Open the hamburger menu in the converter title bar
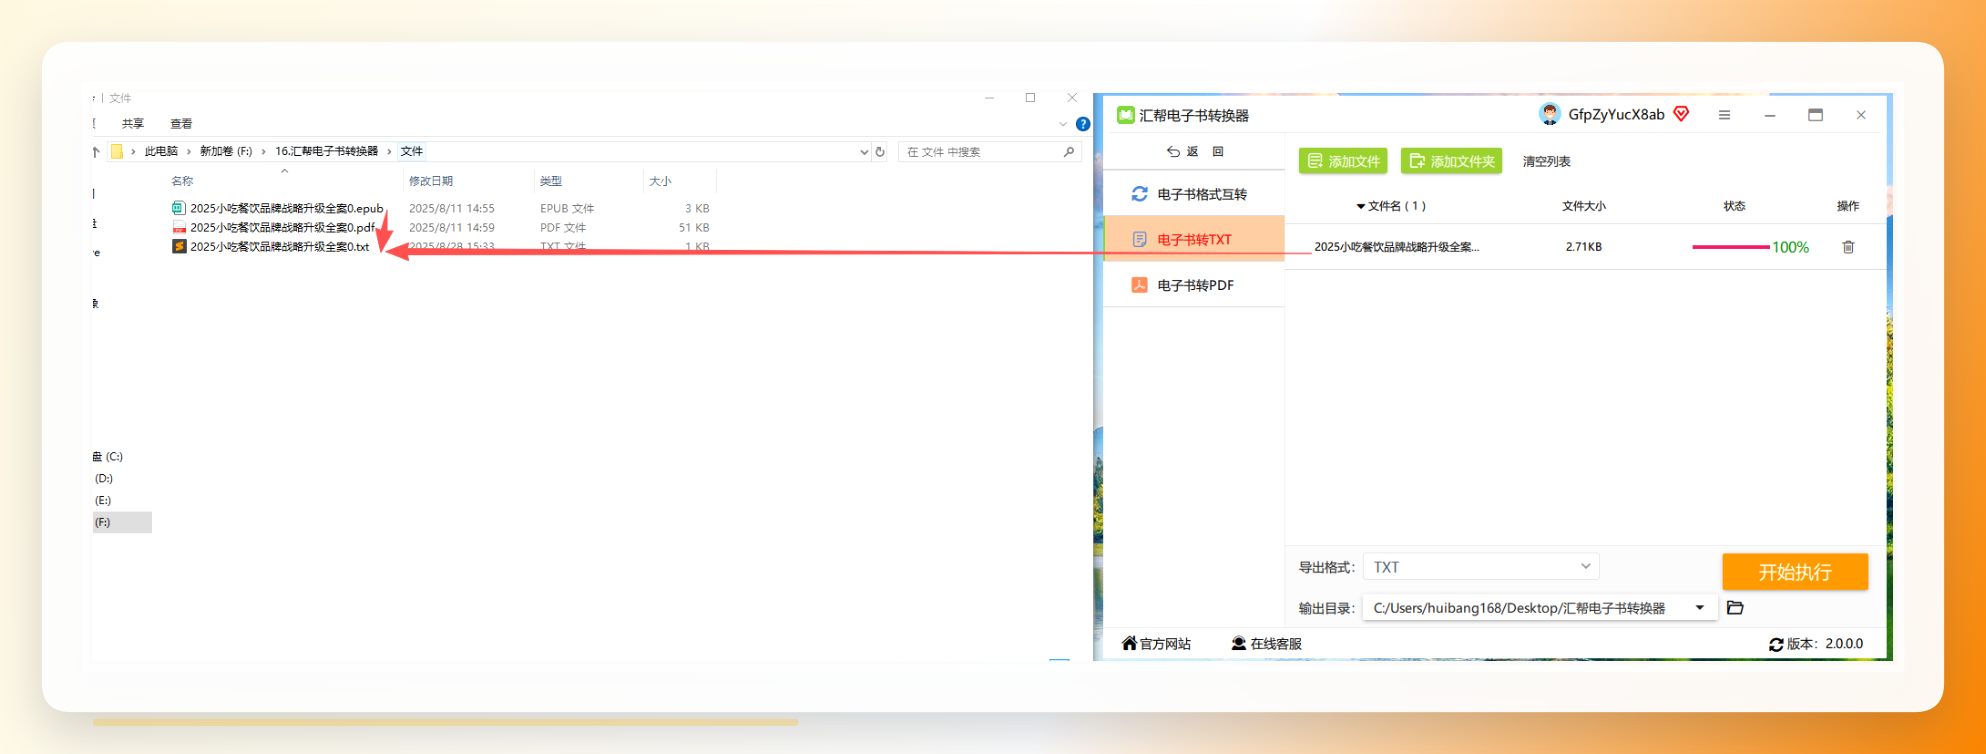The image size is (1986, 754). [1724, 115]
